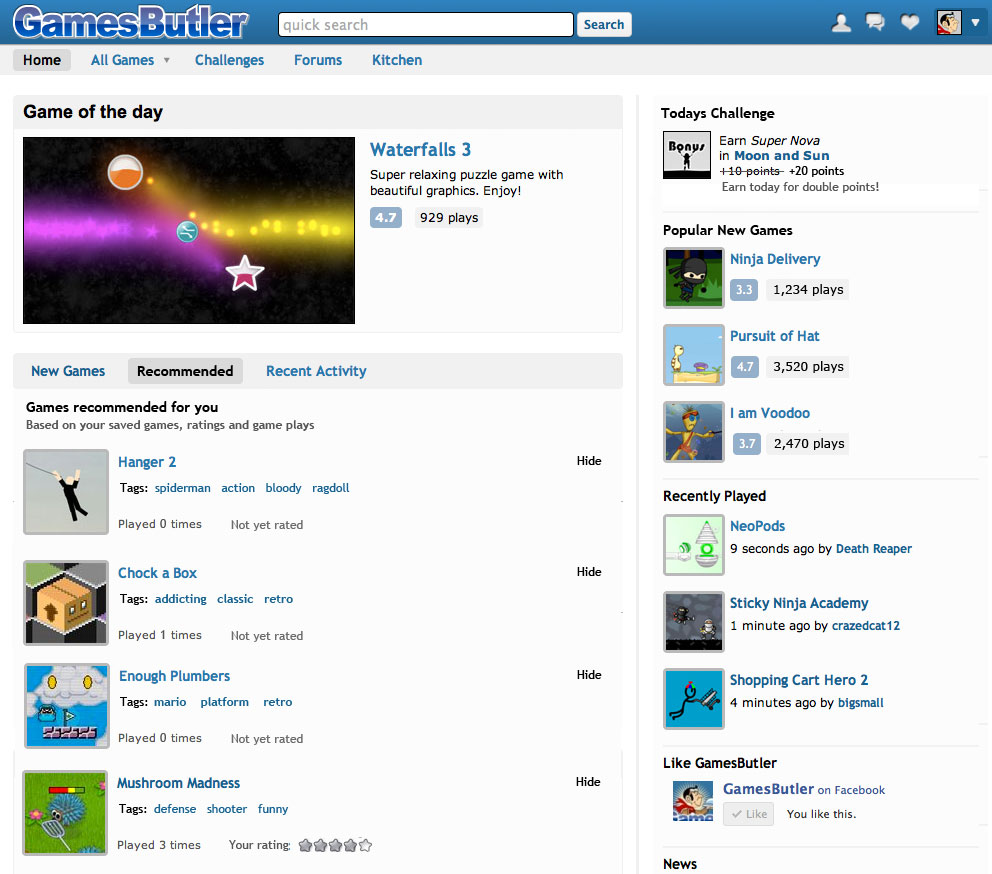Open the messages chat bubble icon
992x874 pixels.
click(x=876, y=23)
